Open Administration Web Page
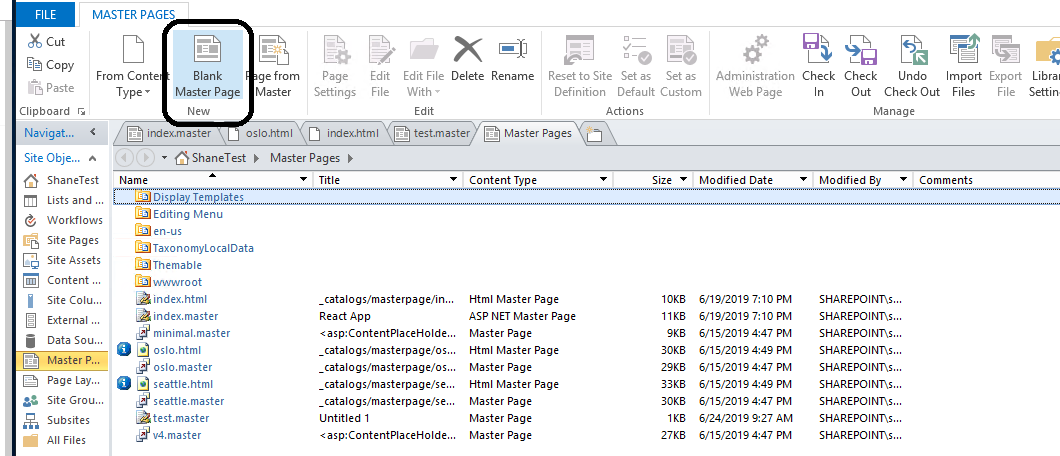 (x=755, y=66)
